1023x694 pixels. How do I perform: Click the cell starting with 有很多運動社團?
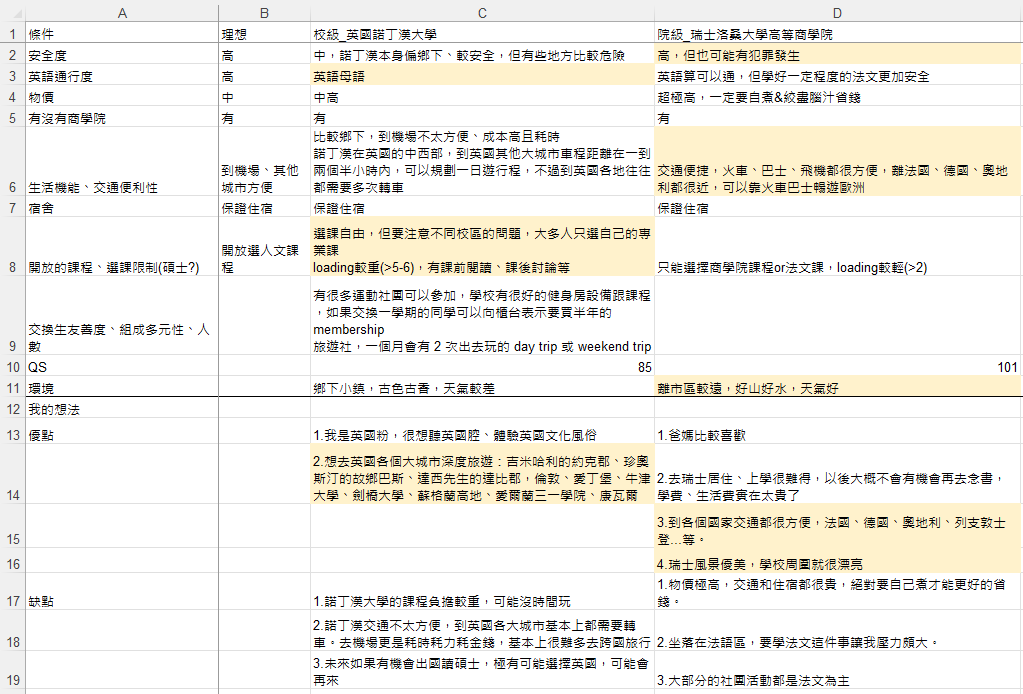(x=482, y=316)
